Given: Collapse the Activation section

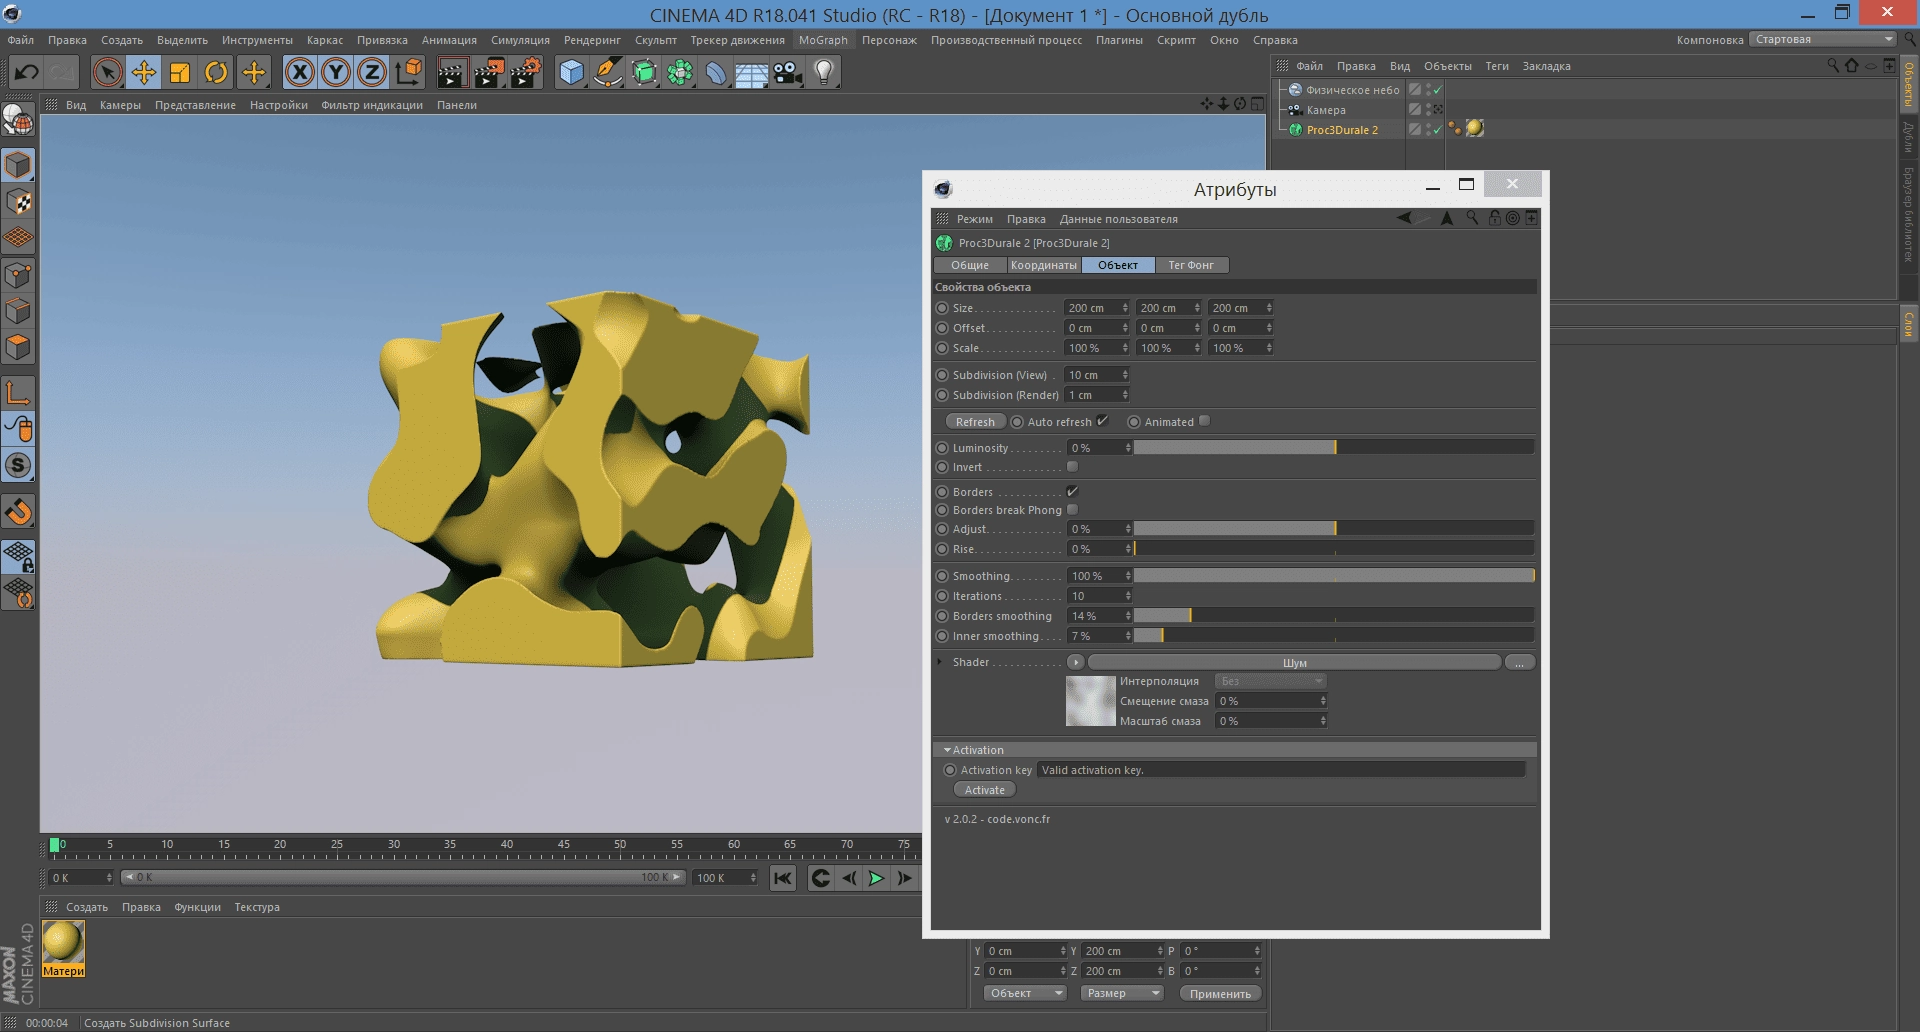Looking at the screenshot, I should pos(947,750).
